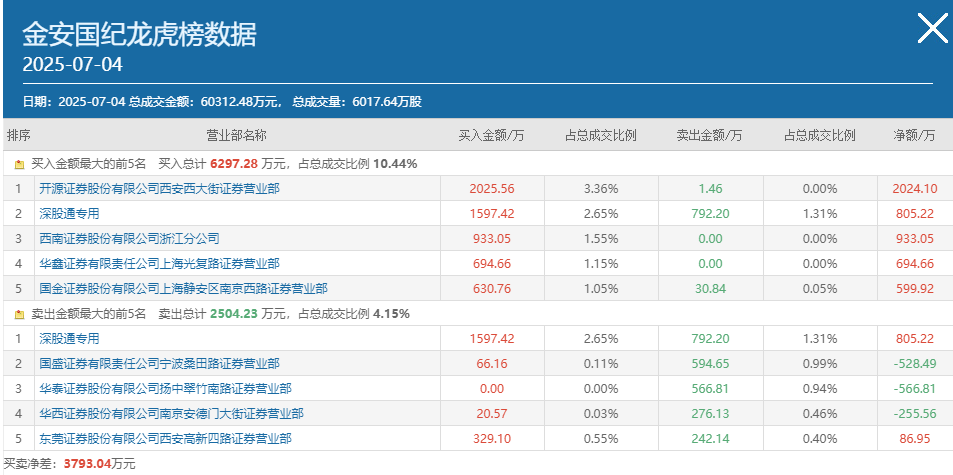Close the 金安国纪龙虎榜数据 dialog
Viewport: 953px width, 475px height.
932,29
